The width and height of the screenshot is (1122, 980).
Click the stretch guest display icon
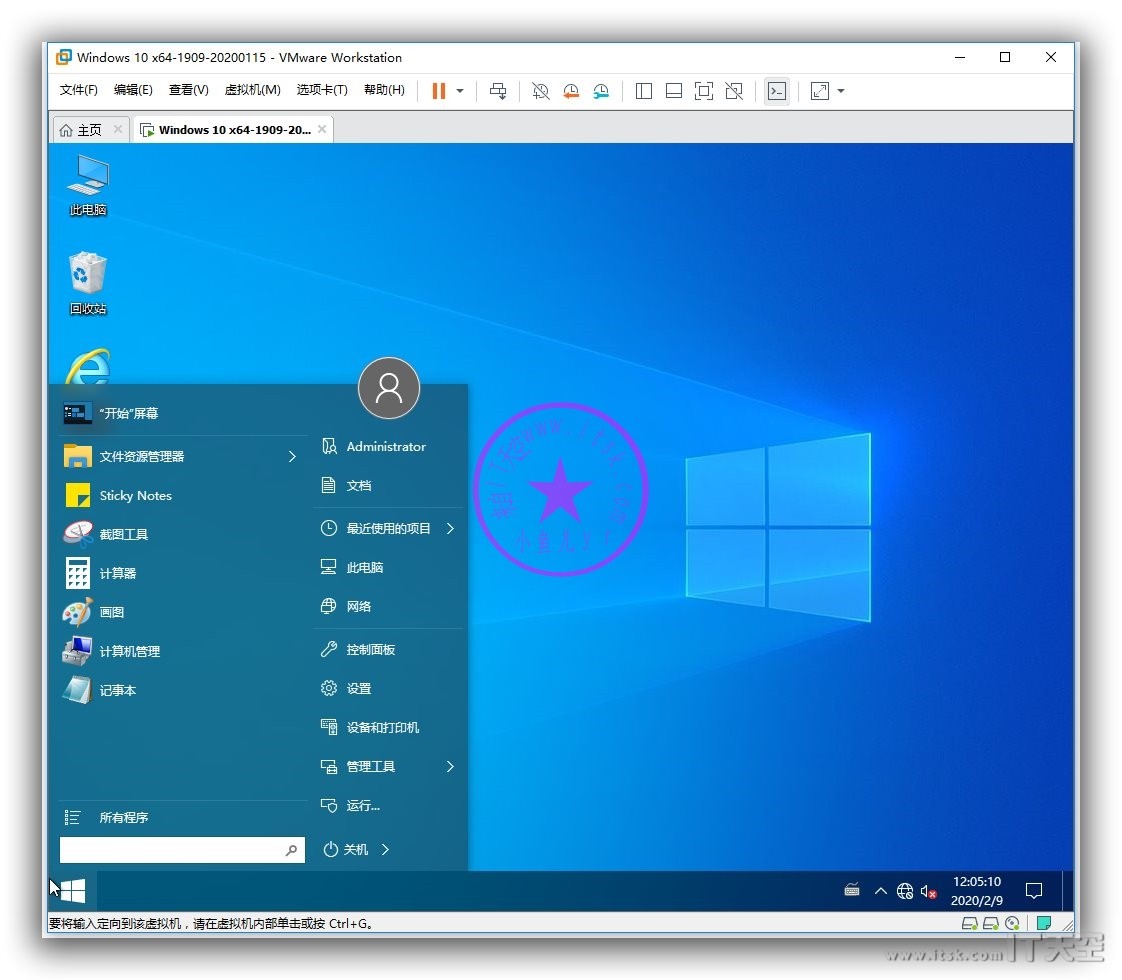(819, 91)
